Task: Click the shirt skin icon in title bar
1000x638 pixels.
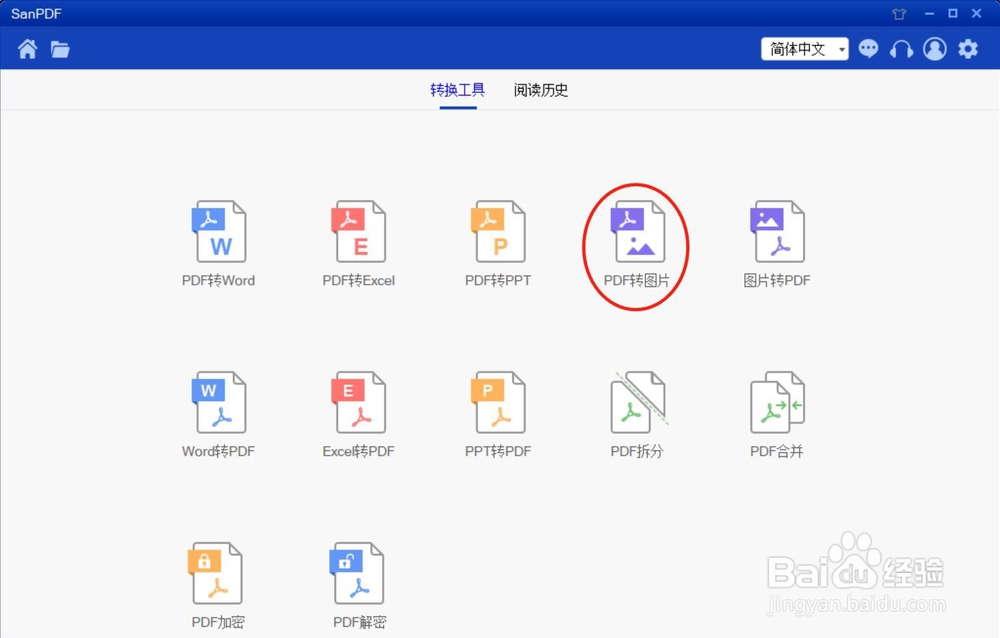Action: [899, 13]
